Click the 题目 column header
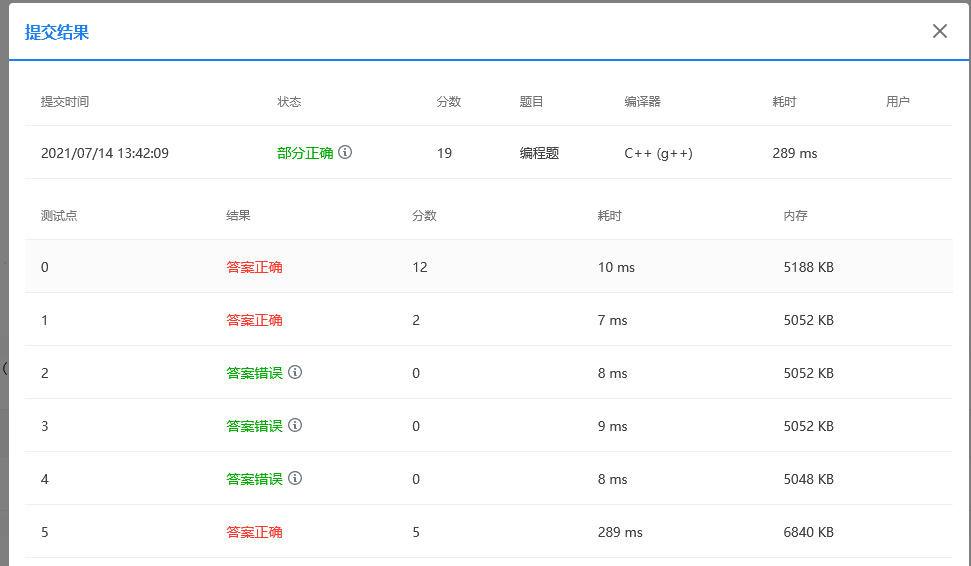The height and width of the screenshot is (566, 971). [x=531, y=102]
